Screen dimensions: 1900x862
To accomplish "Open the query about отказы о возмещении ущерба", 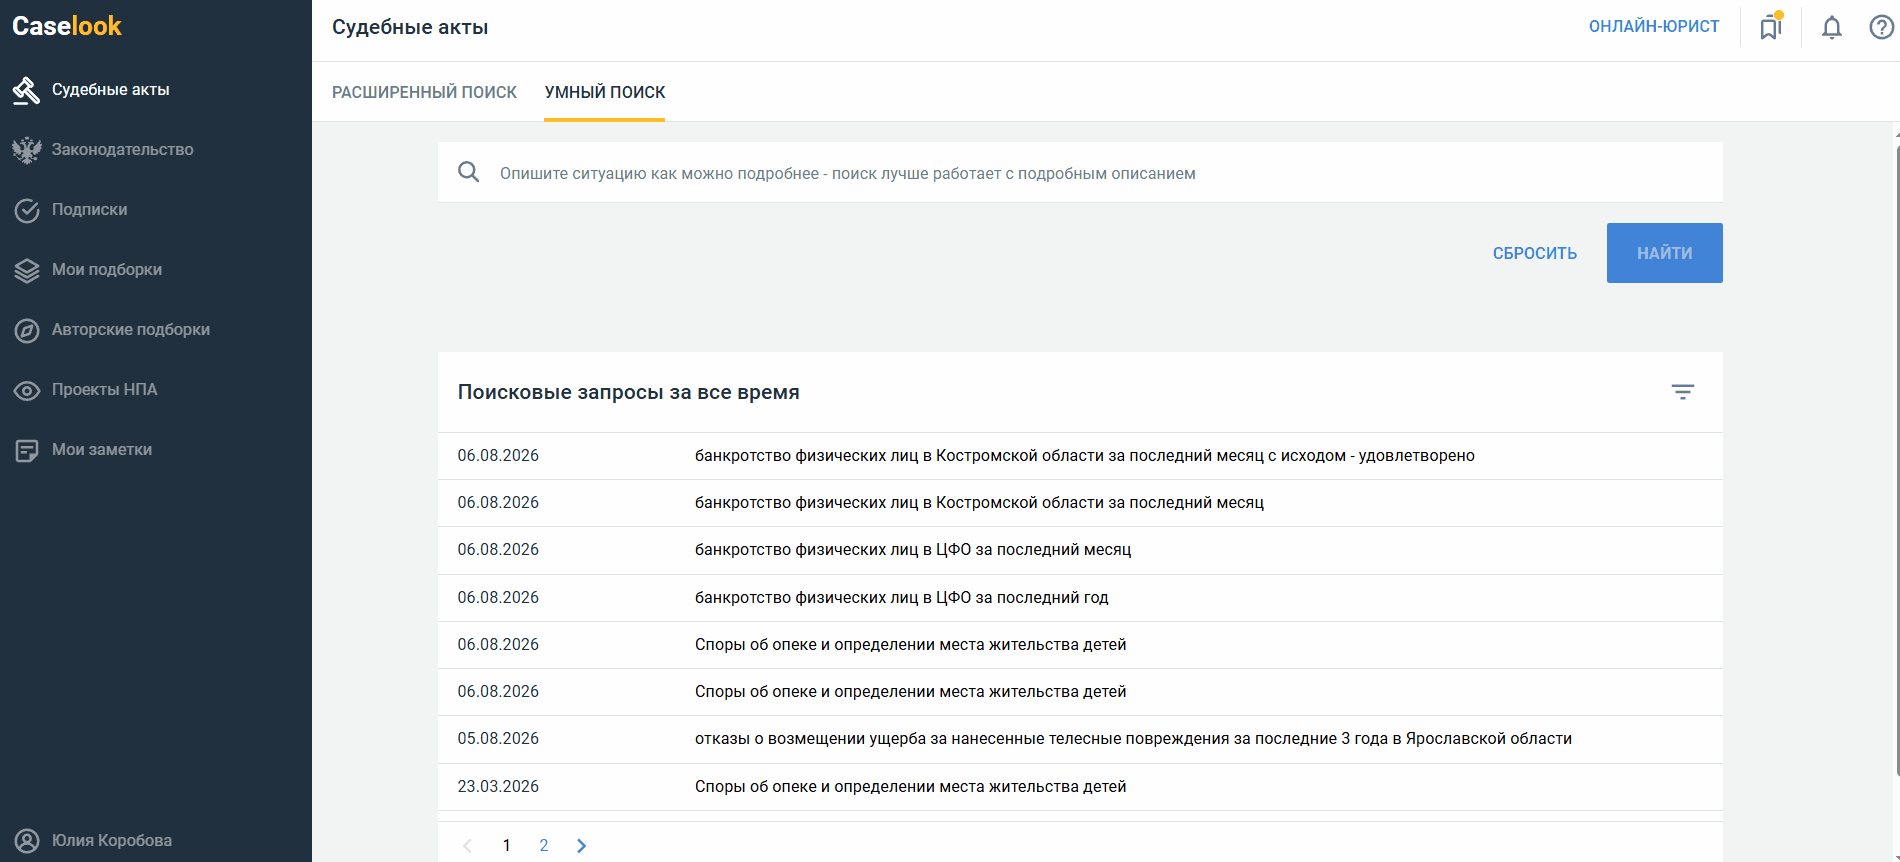I will click(x=1080, y=739).
